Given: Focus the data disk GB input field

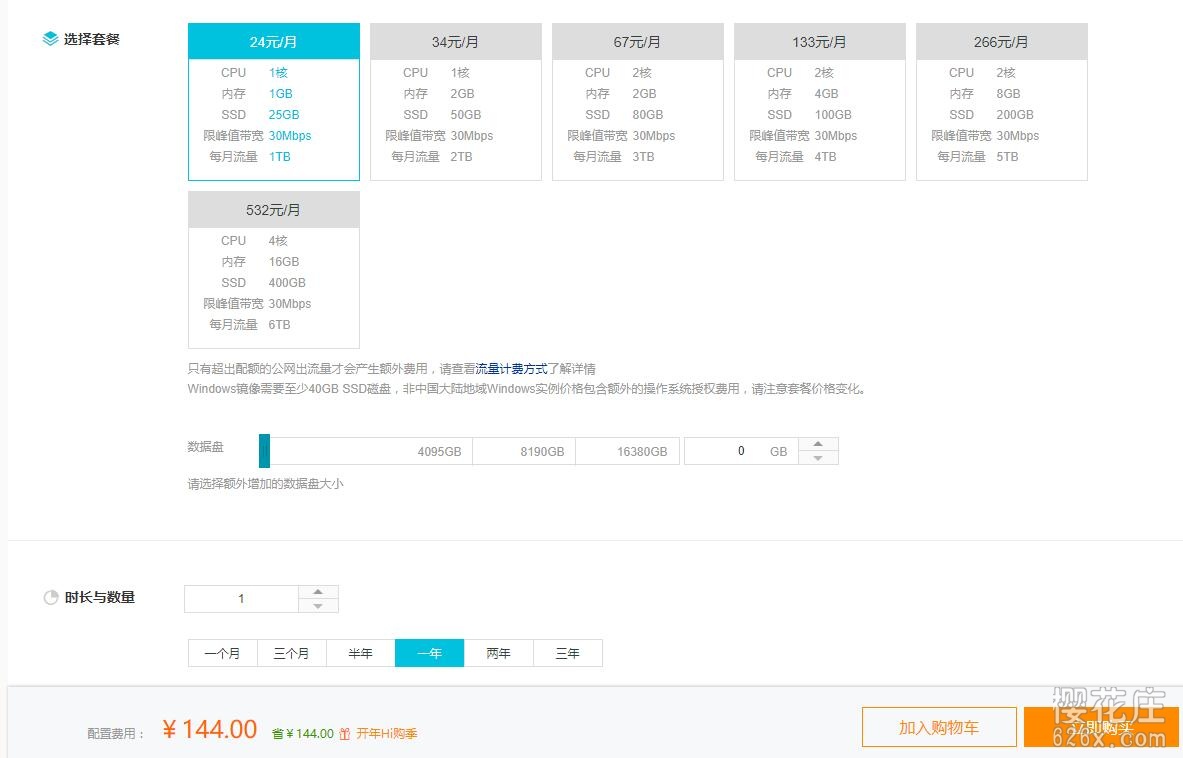Looking at the screenshot, I should click(x=741, y=451).
